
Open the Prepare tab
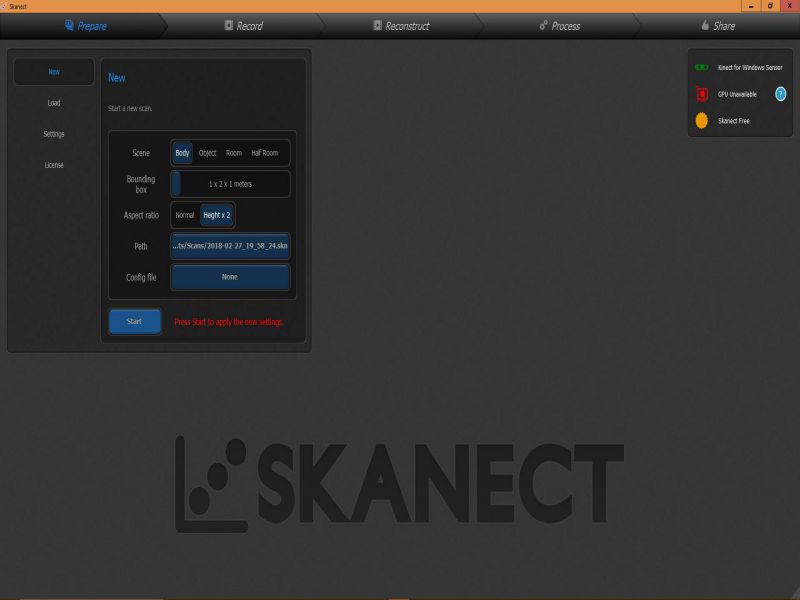(x=84, y=26)
